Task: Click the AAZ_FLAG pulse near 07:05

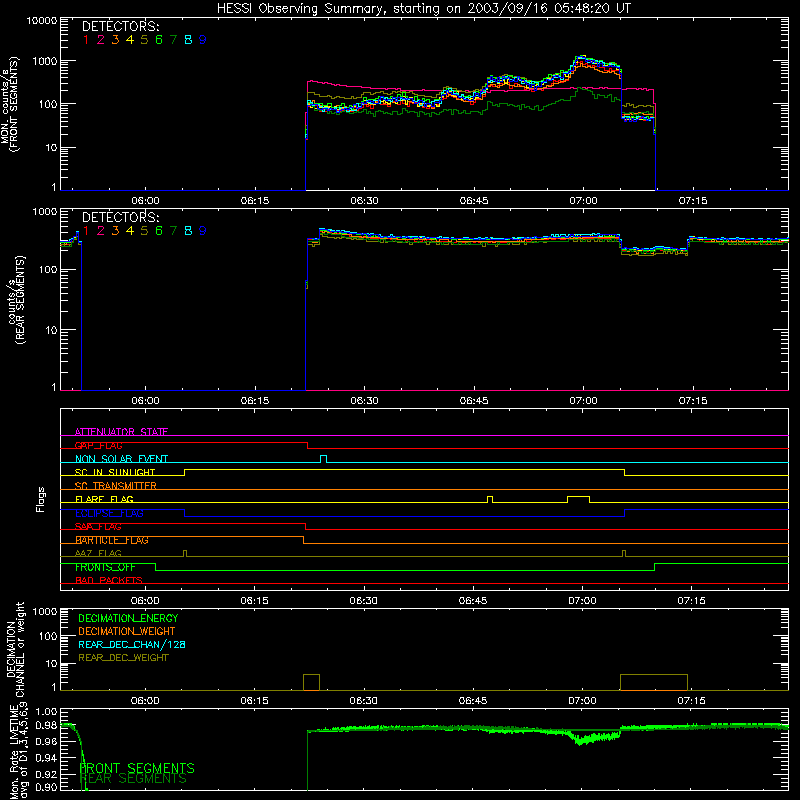Action: pyautogui.click(x=624, y=554)
